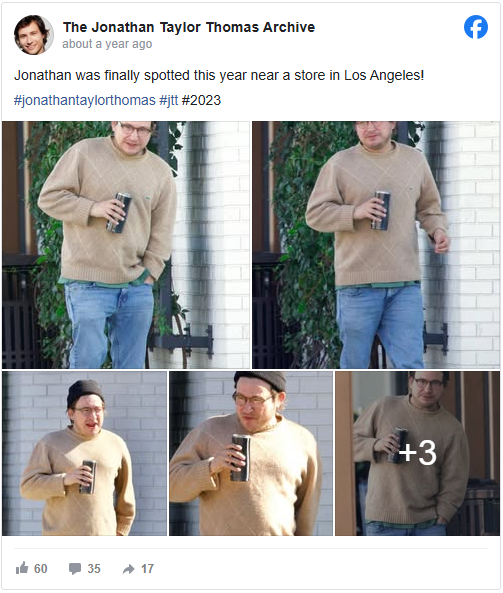Click the #2023 hashtag text

[201, 100]
